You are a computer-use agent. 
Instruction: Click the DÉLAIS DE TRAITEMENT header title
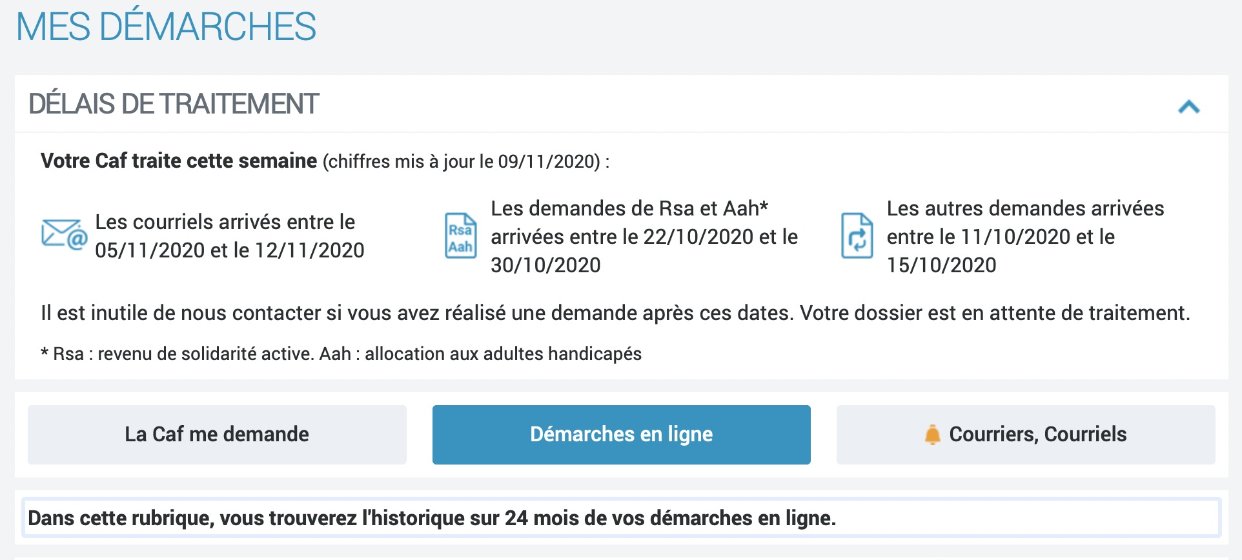click(174, 103)
